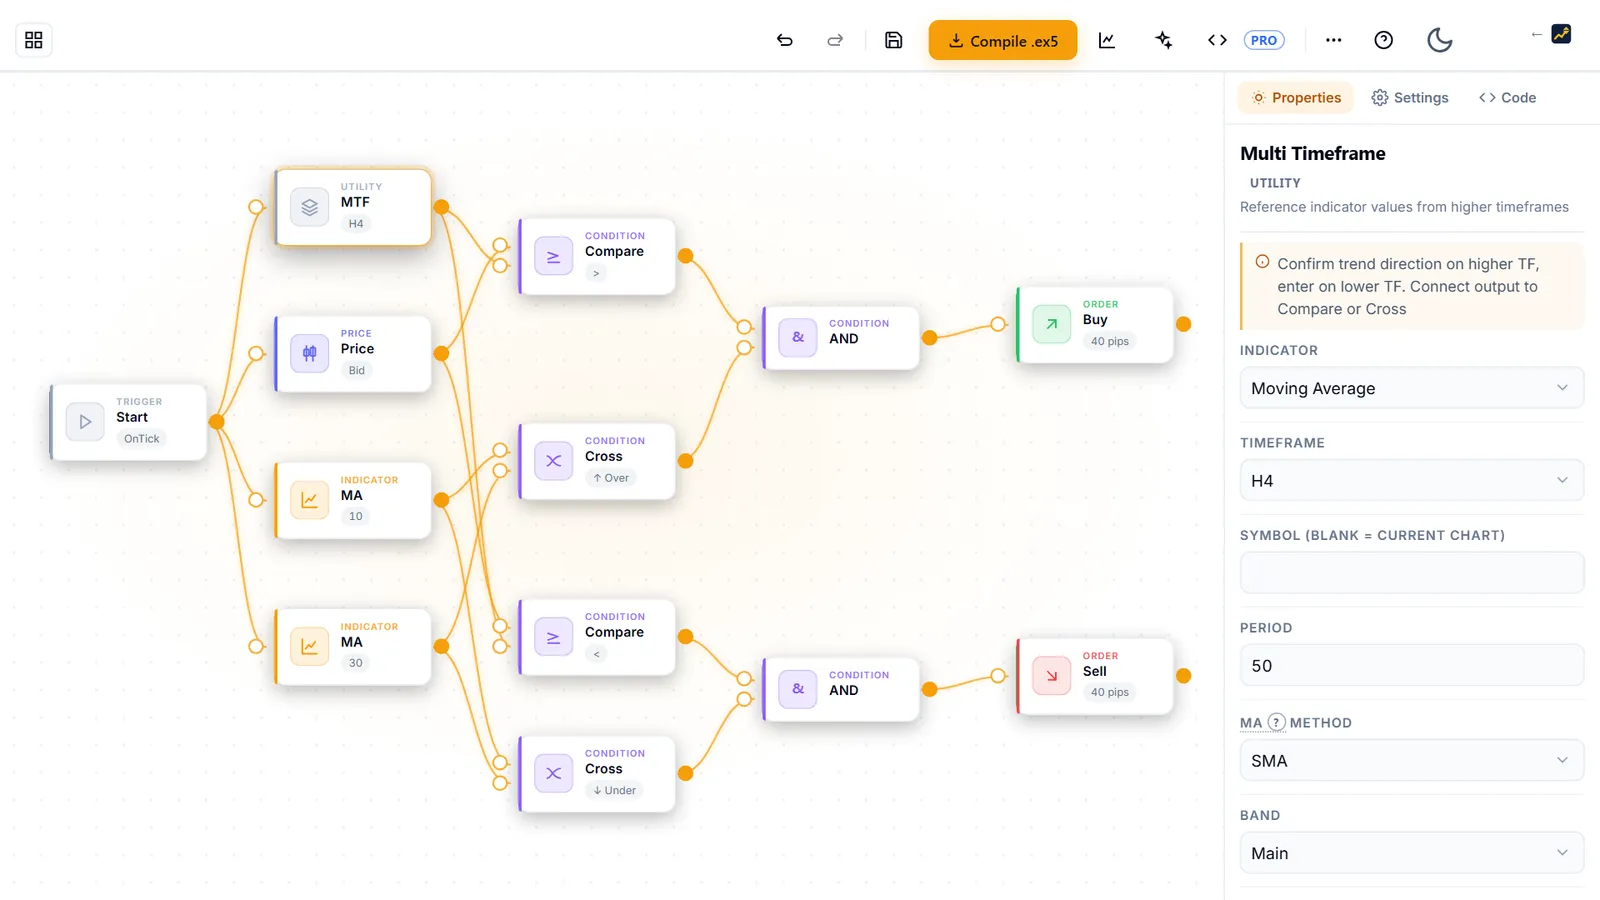
Task: Save the strategy with the floppy icon
Action: click(x=894, y=40)
